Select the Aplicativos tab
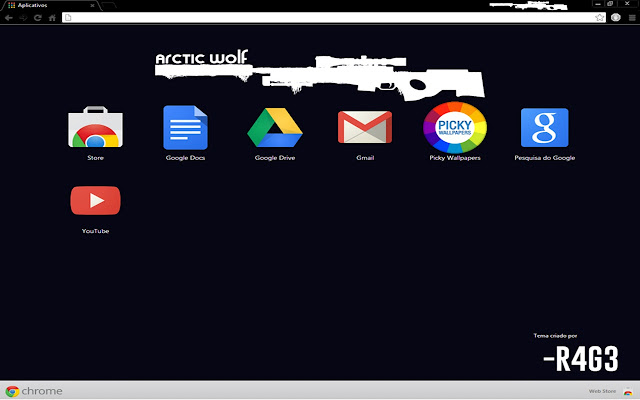640x400 pixels. click(x=40, y=5)
